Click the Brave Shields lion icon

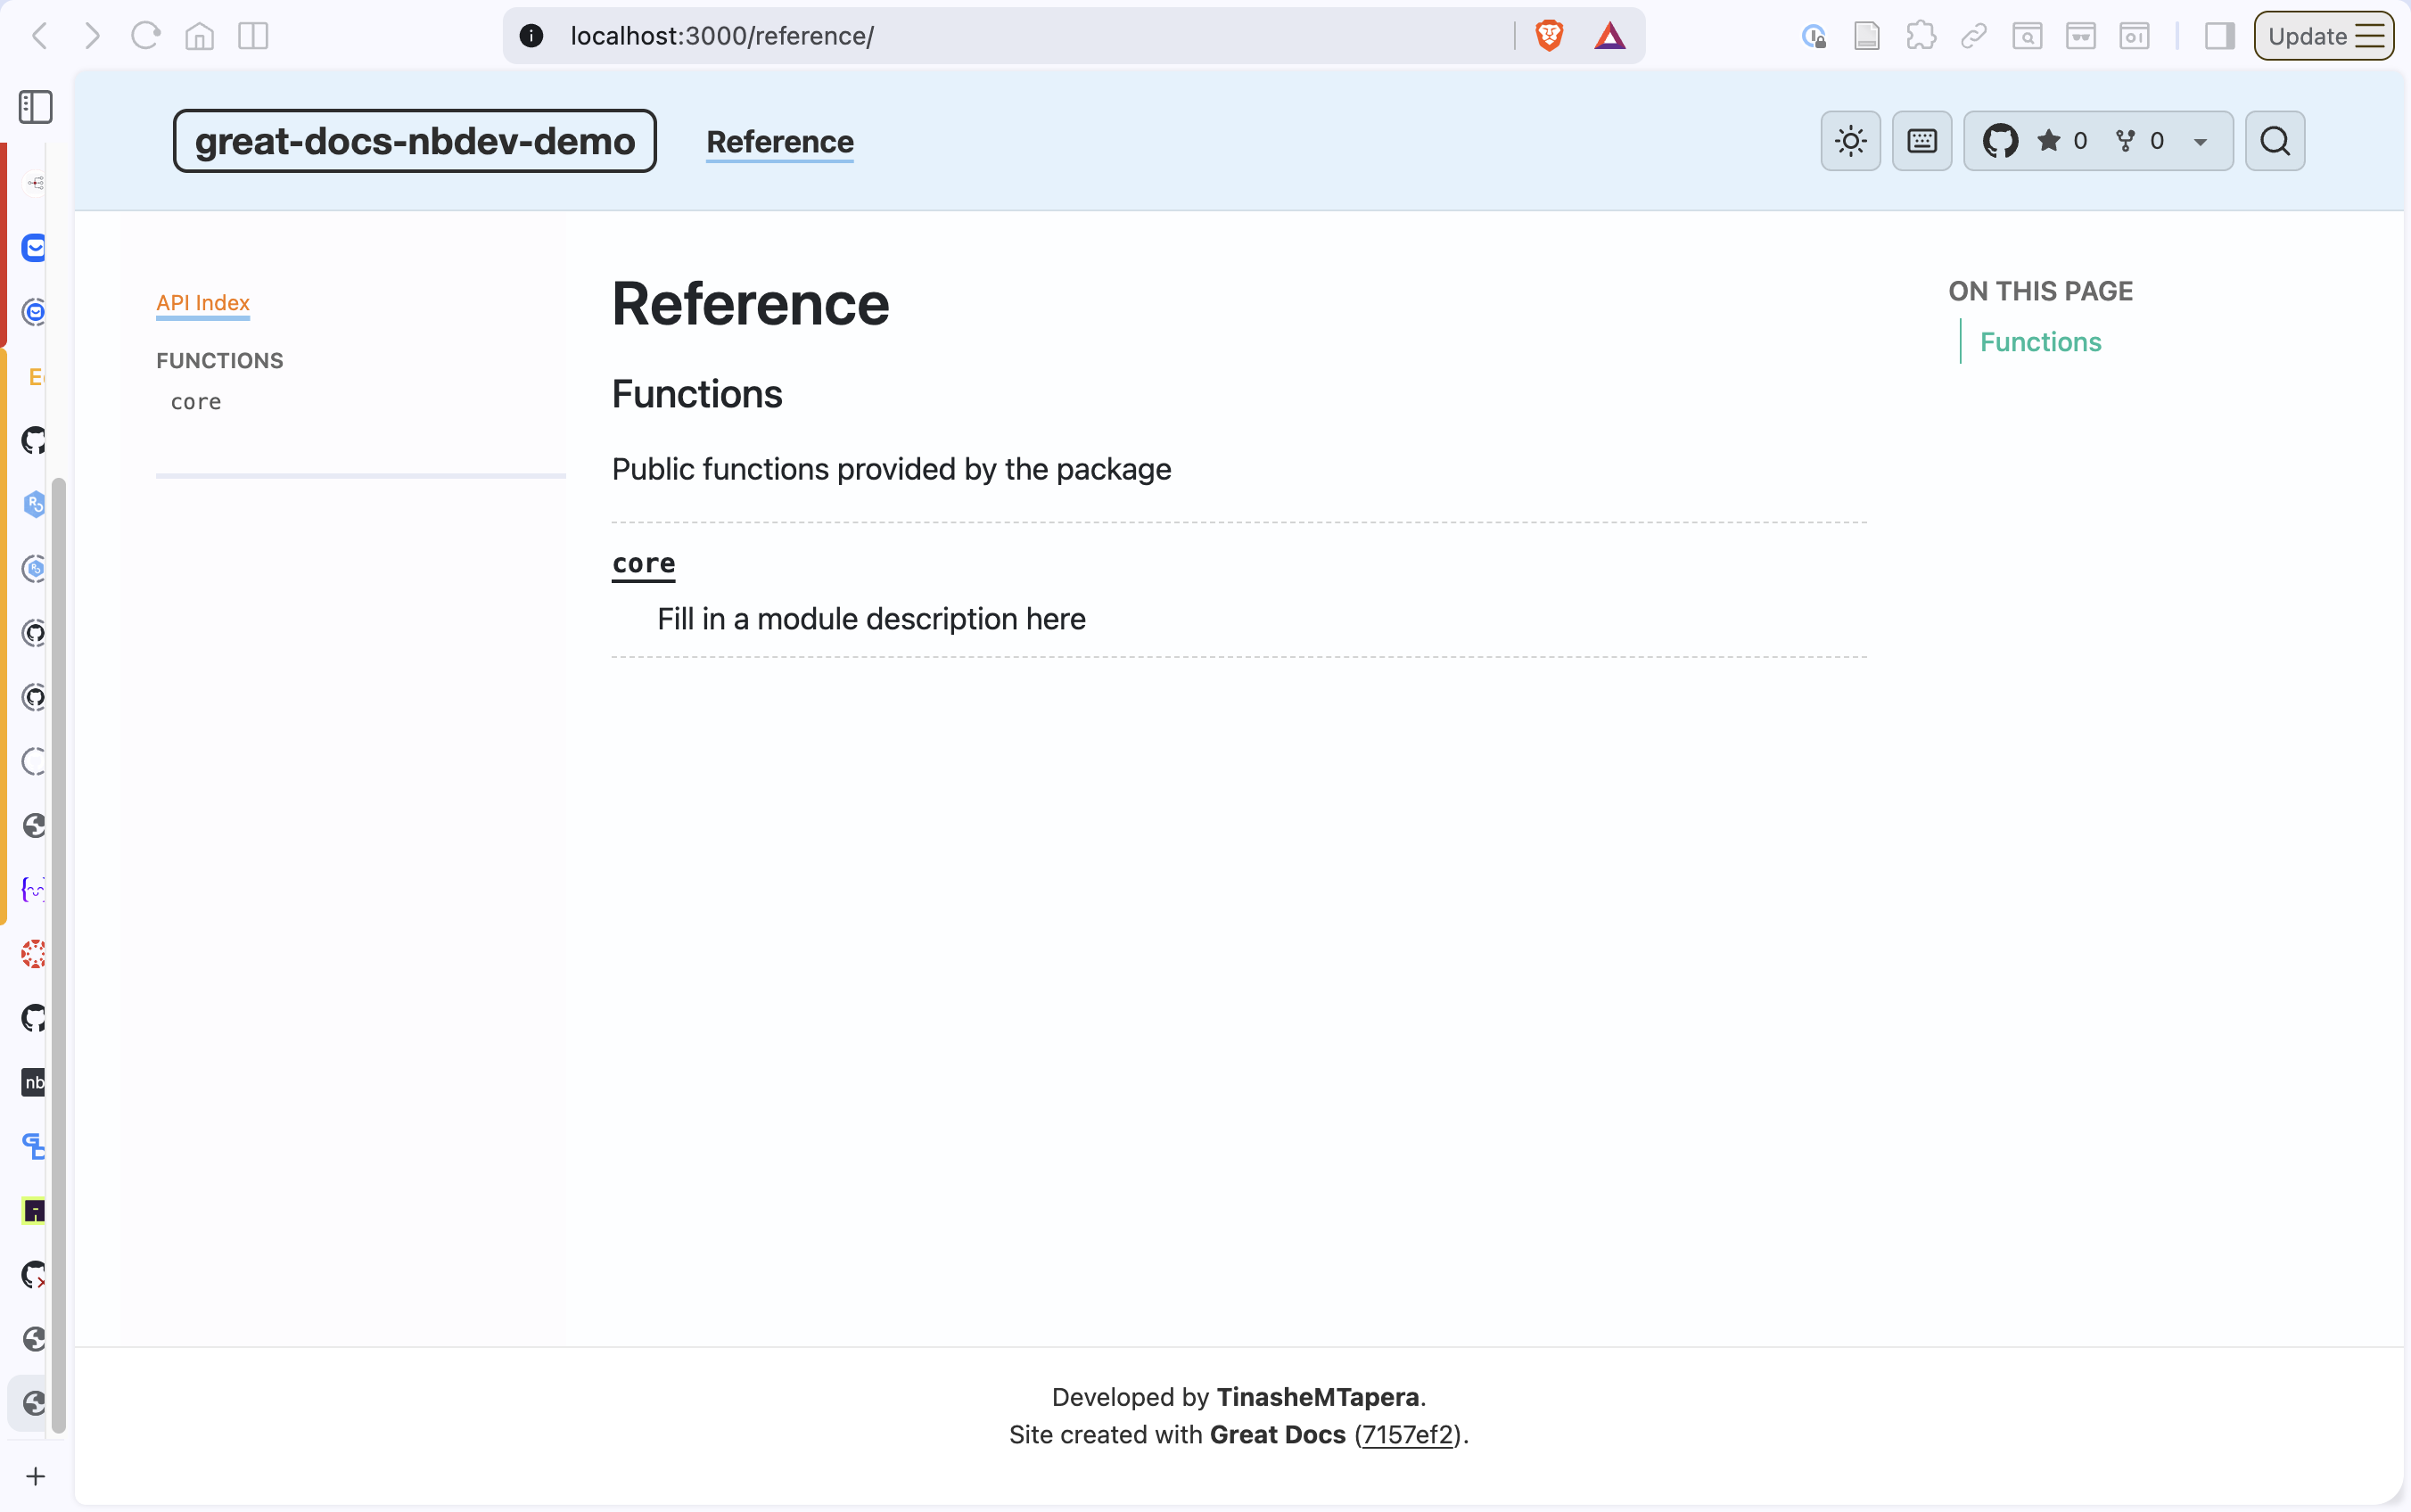tap(1549, 36)
